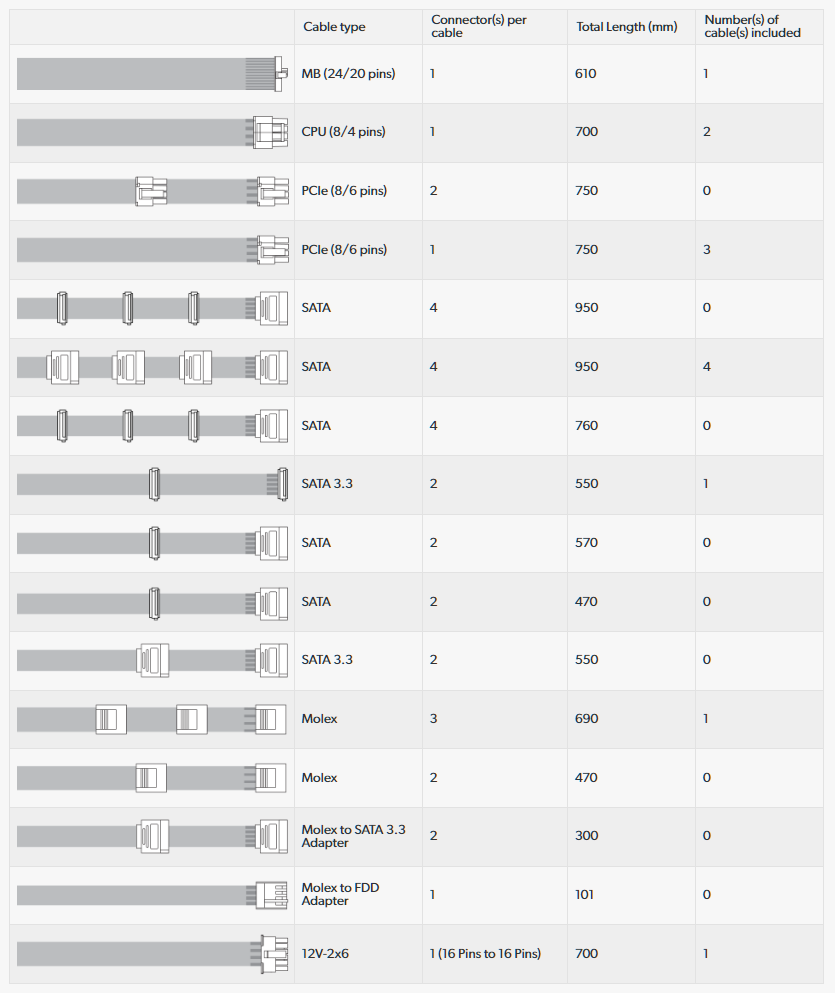Select the "Total Length (mm)" column header
Screen dimensions: 835x993
[626, 27]
